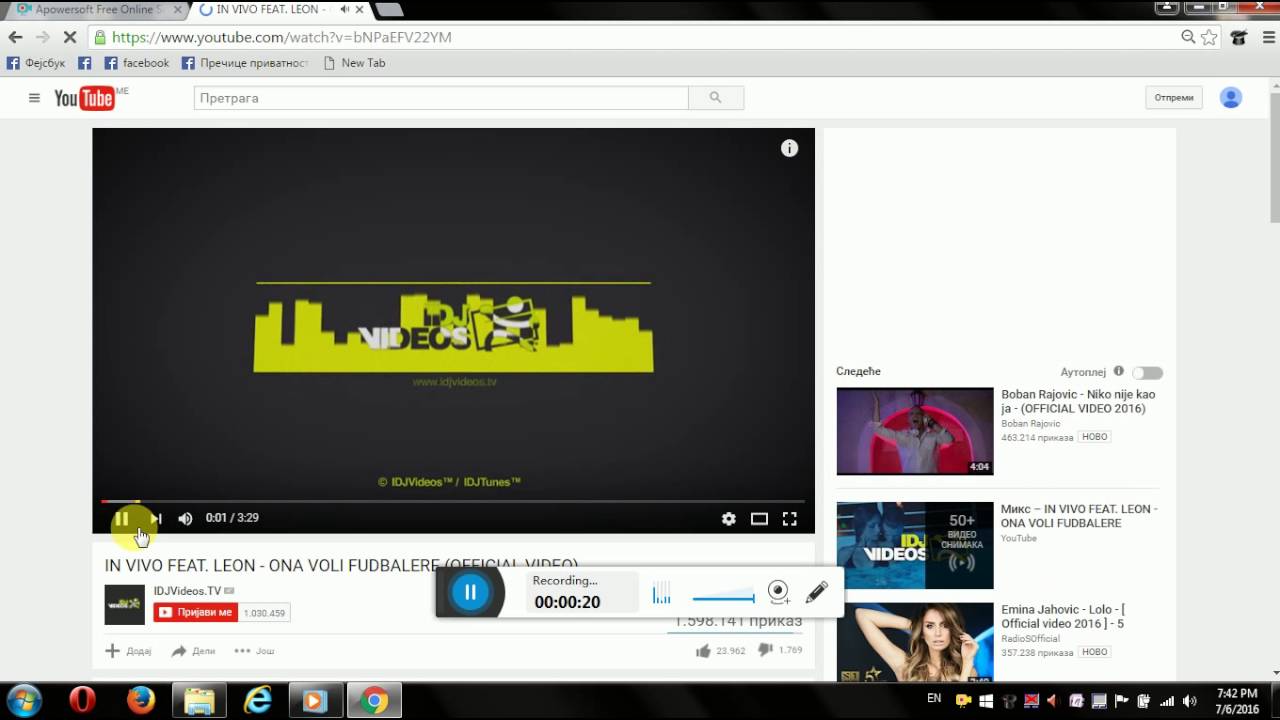Enable webcam in the recorder toolbar
The image size is (1280, 720).
pyautogui.click(x=779, y=592)
